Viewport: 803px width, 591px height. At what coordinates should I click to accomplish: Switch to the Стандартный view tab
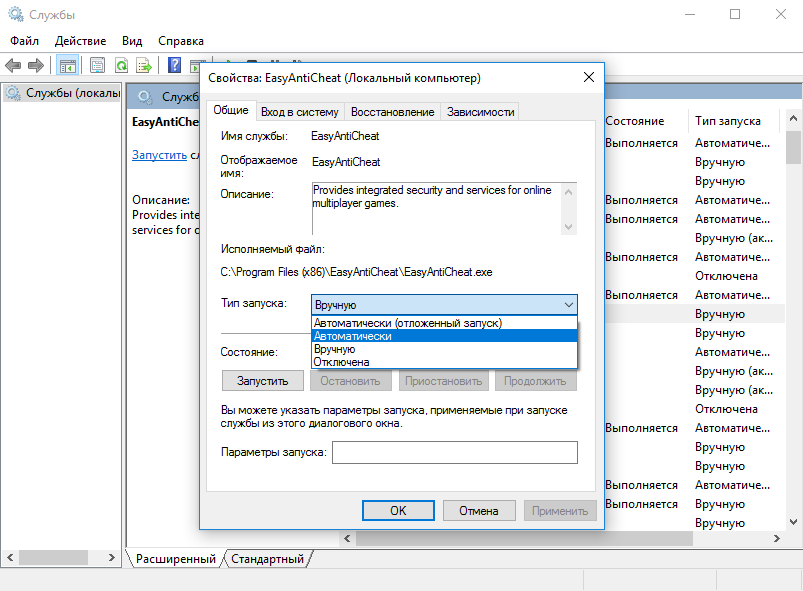click(x=267, y=559)
